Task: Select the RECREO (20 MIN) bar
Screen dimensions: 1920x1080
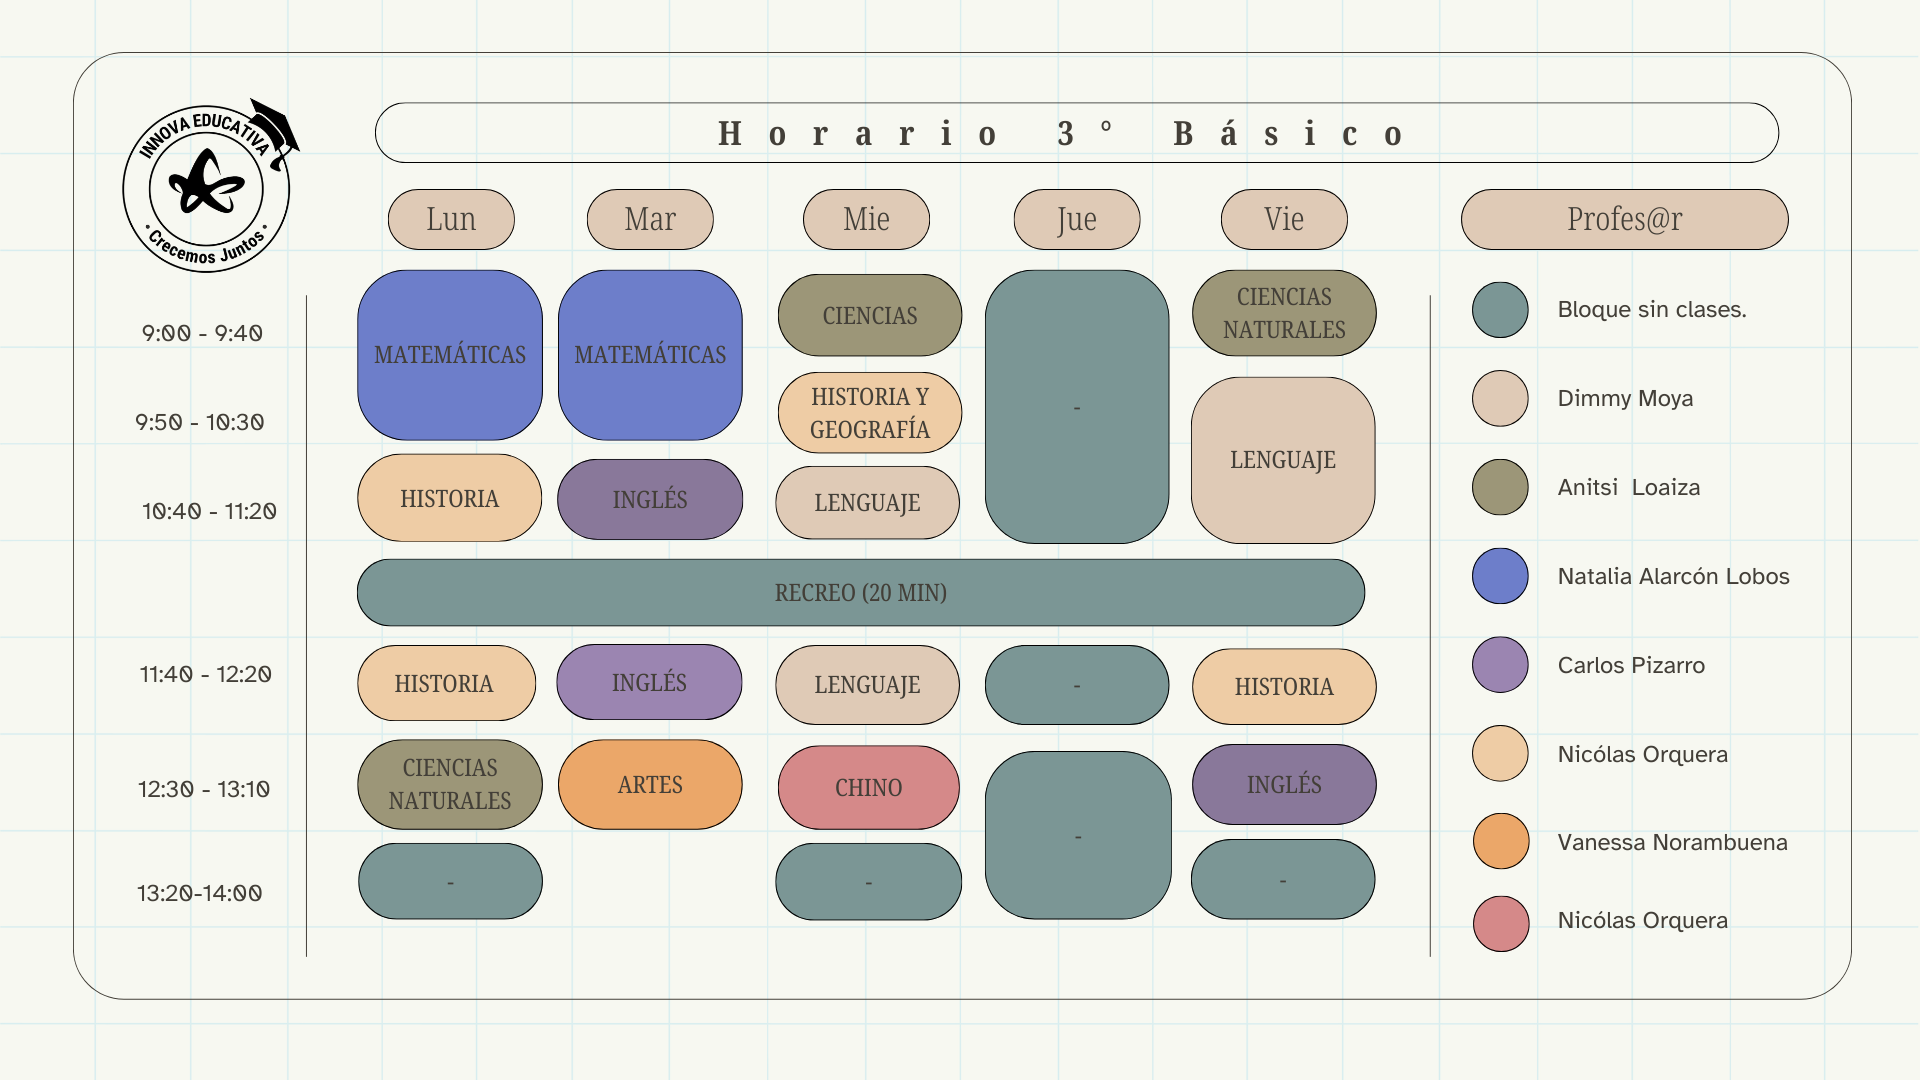Action: pos(860,593)
